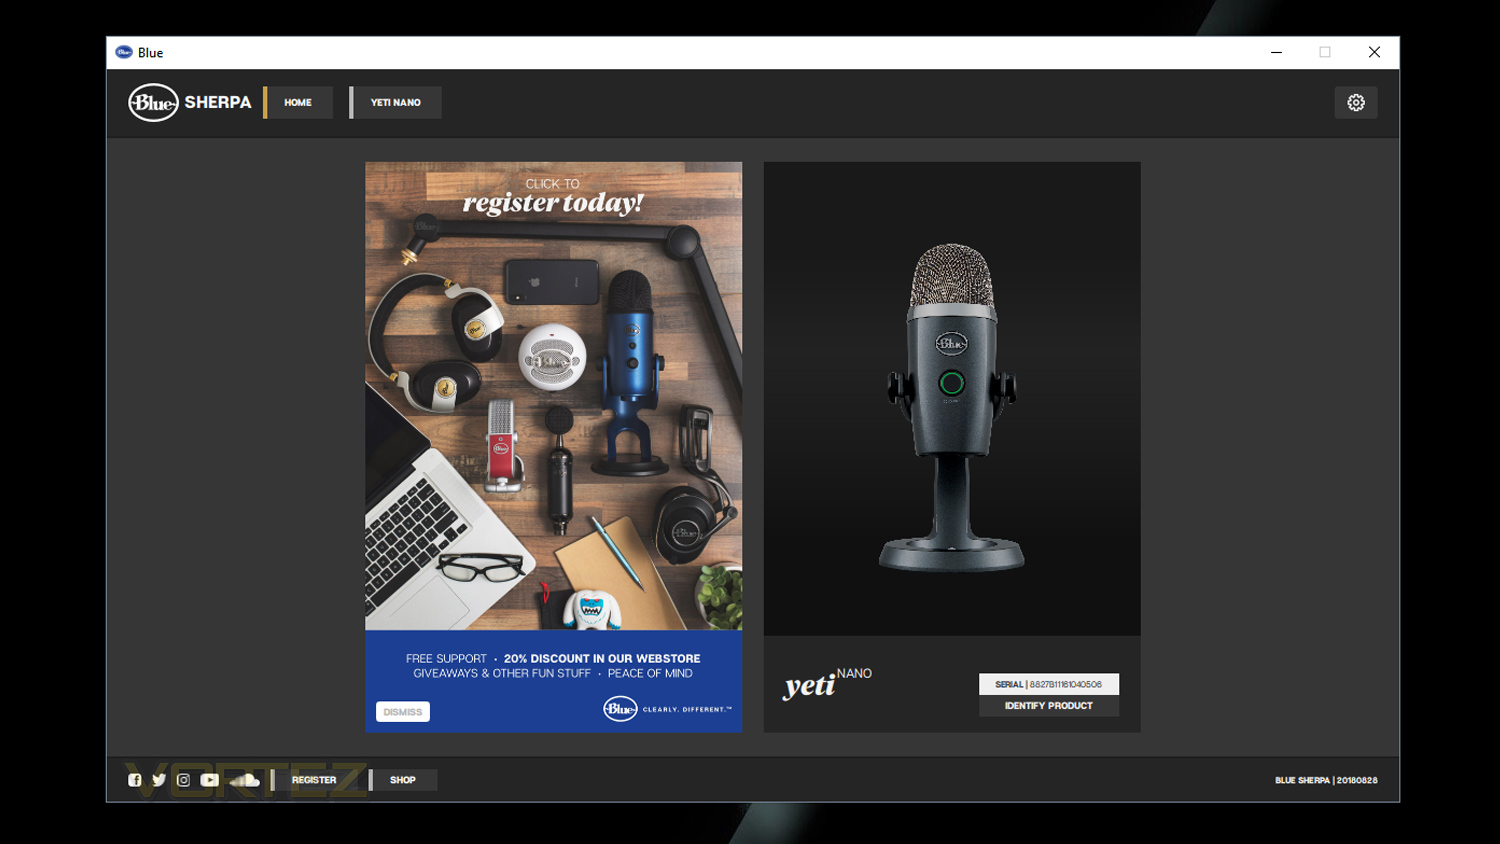The width and height of the screenshot is (1500, 844).
Task: Switch to the YETI NANO tab
Action: [395, 102]
